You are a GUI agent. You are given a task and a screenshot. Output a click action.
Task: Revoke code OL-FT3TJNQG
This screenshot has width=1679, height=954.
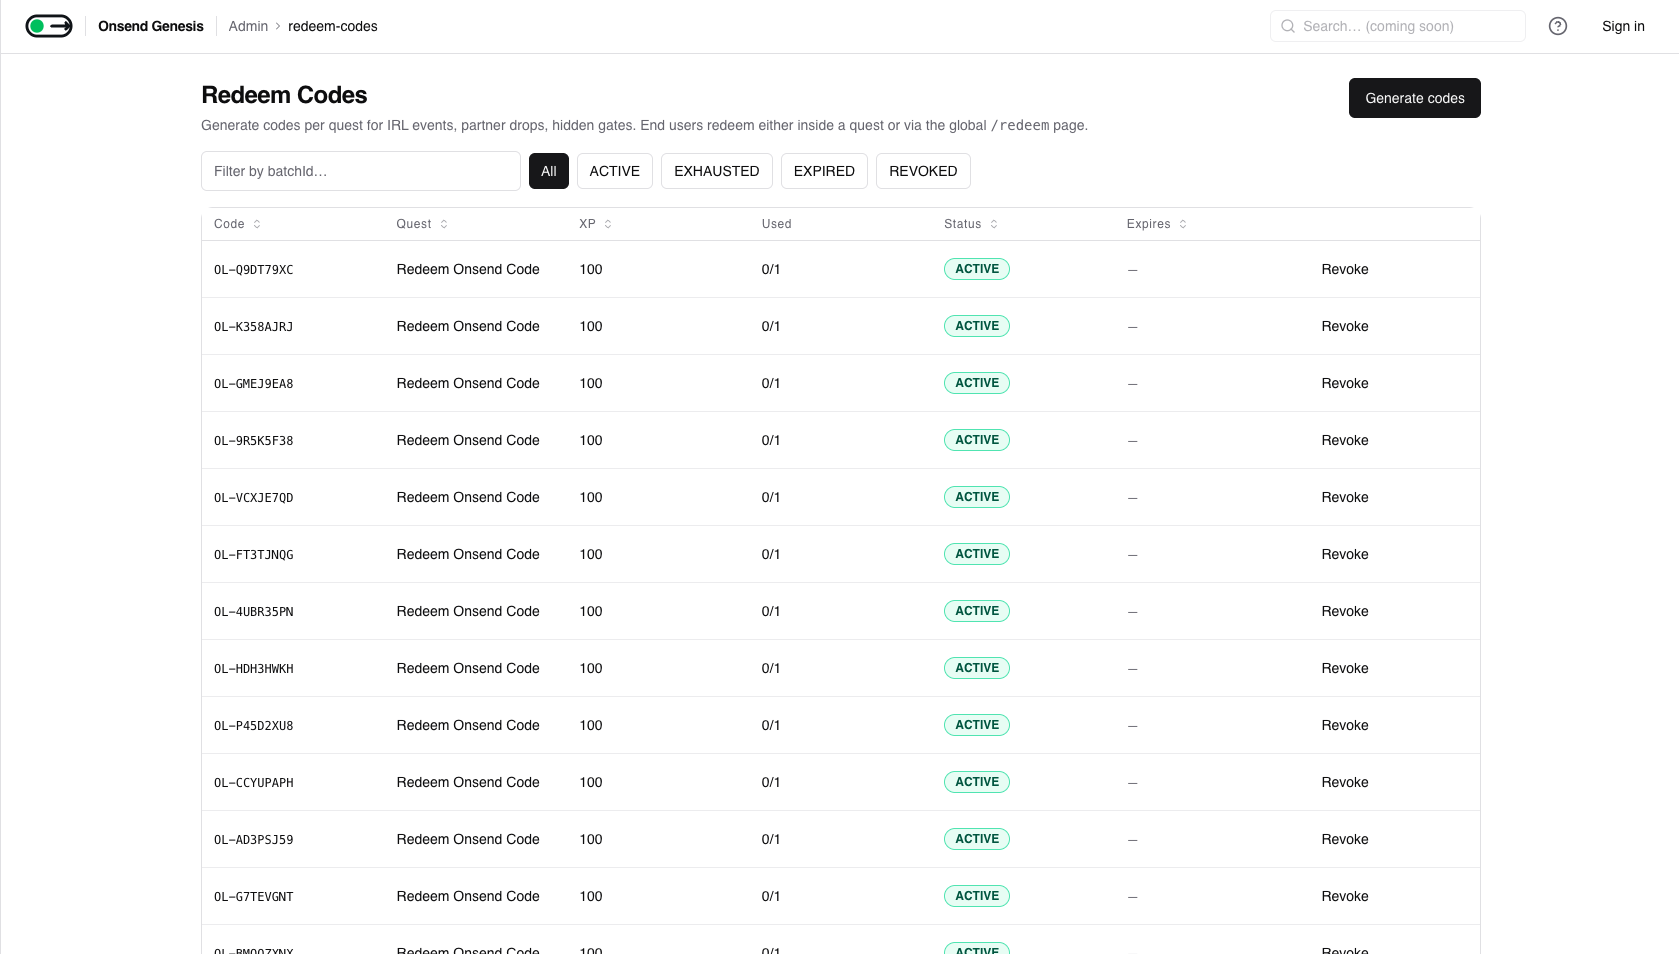[x=1345, y=554]
